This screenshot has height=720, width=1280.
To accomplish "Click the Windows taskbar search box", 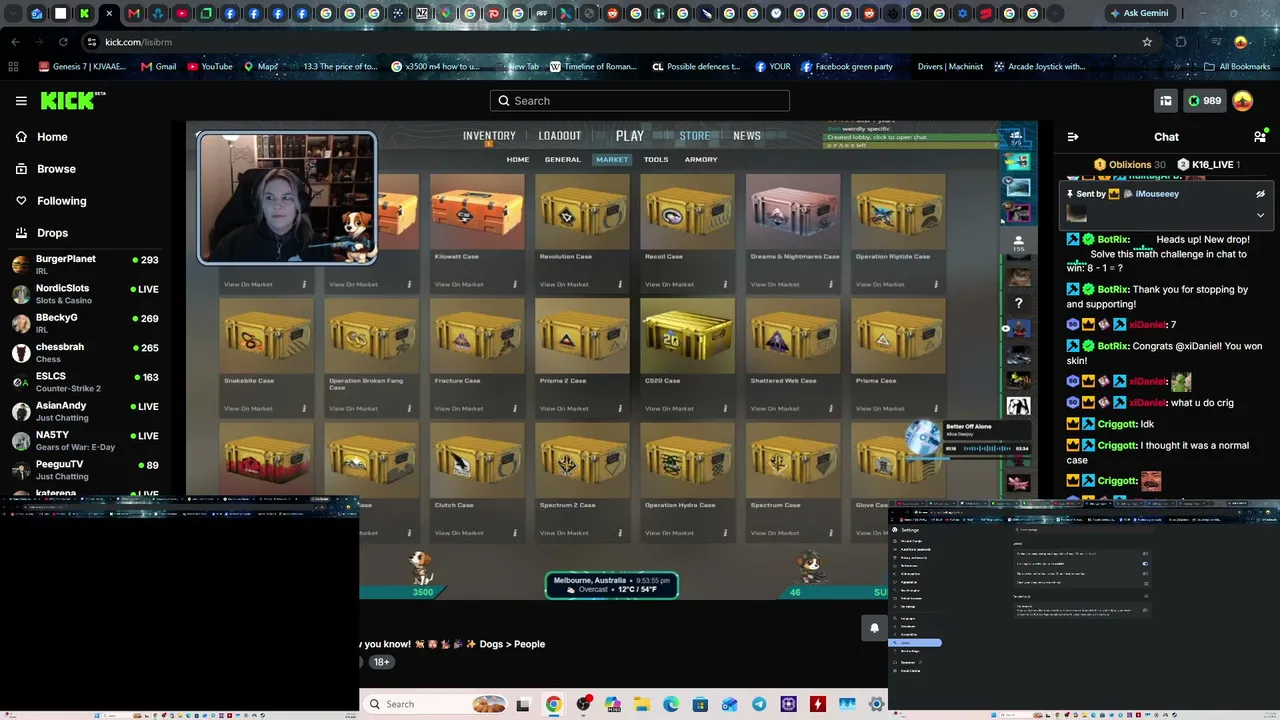I will 434,704.
